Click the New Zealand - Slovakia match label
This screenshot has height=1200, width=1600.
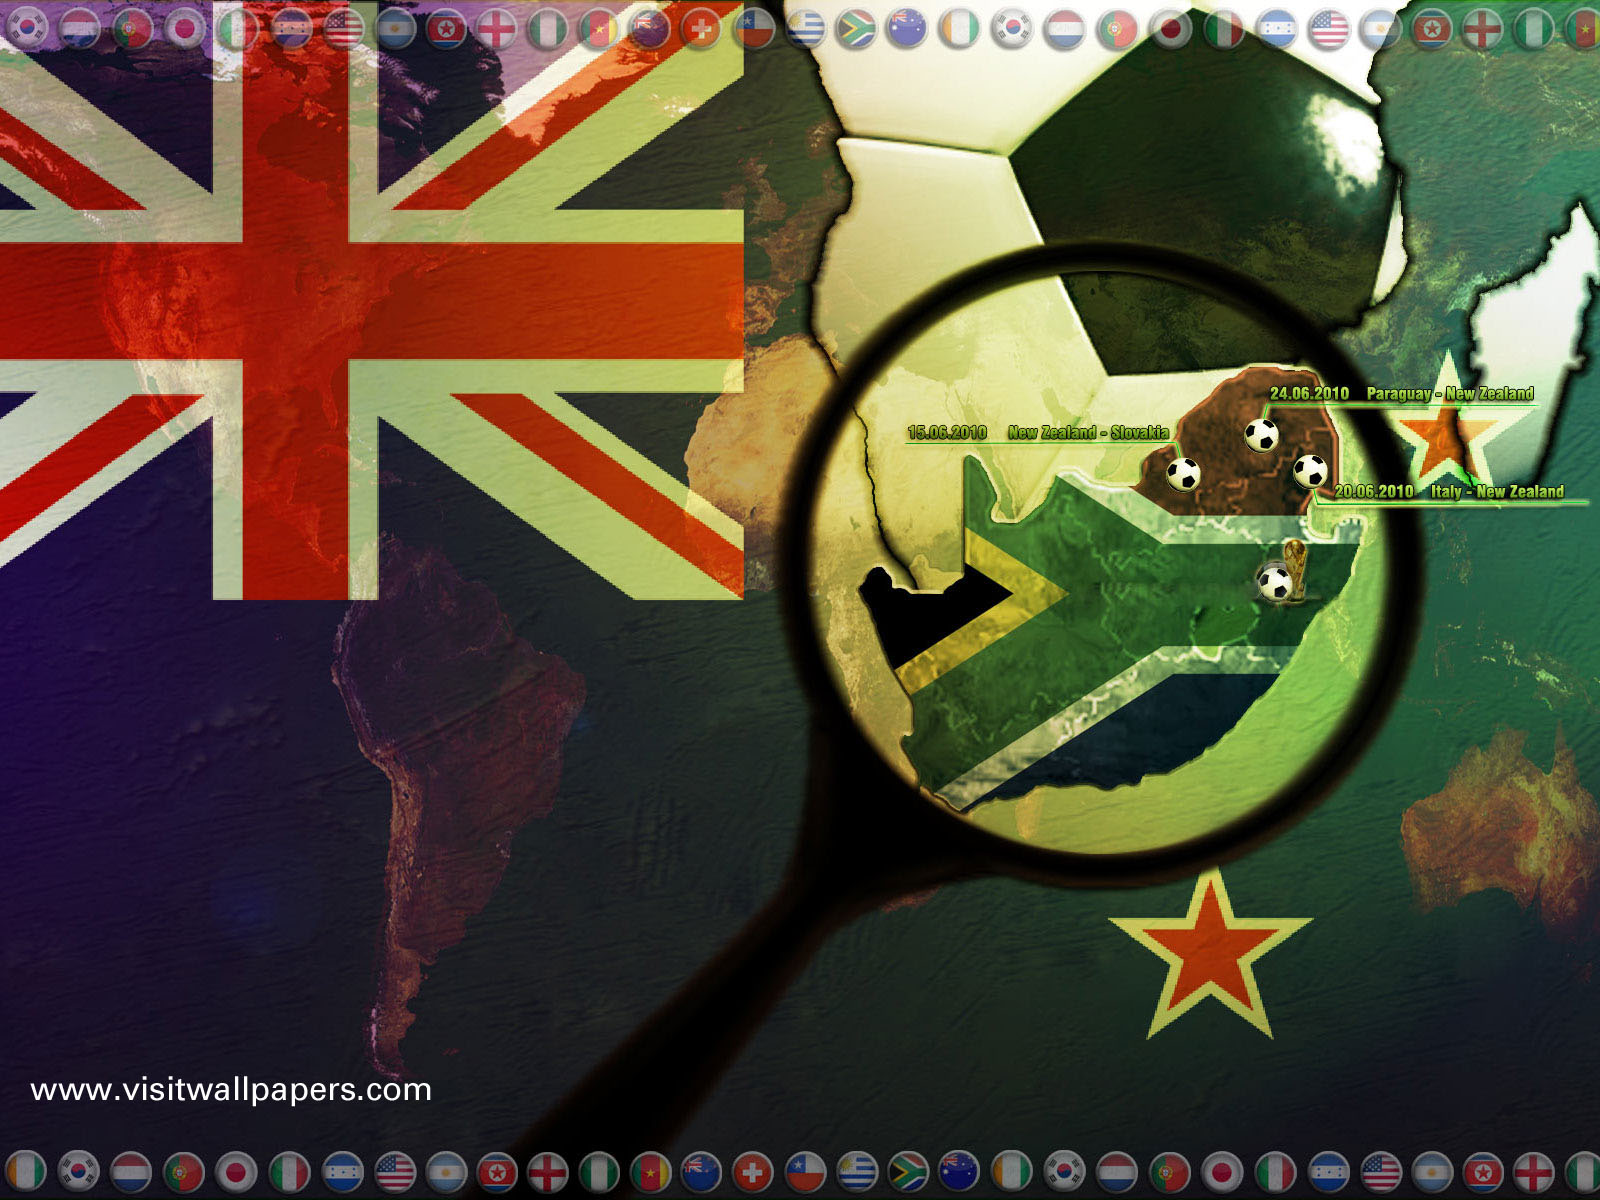1088,433
